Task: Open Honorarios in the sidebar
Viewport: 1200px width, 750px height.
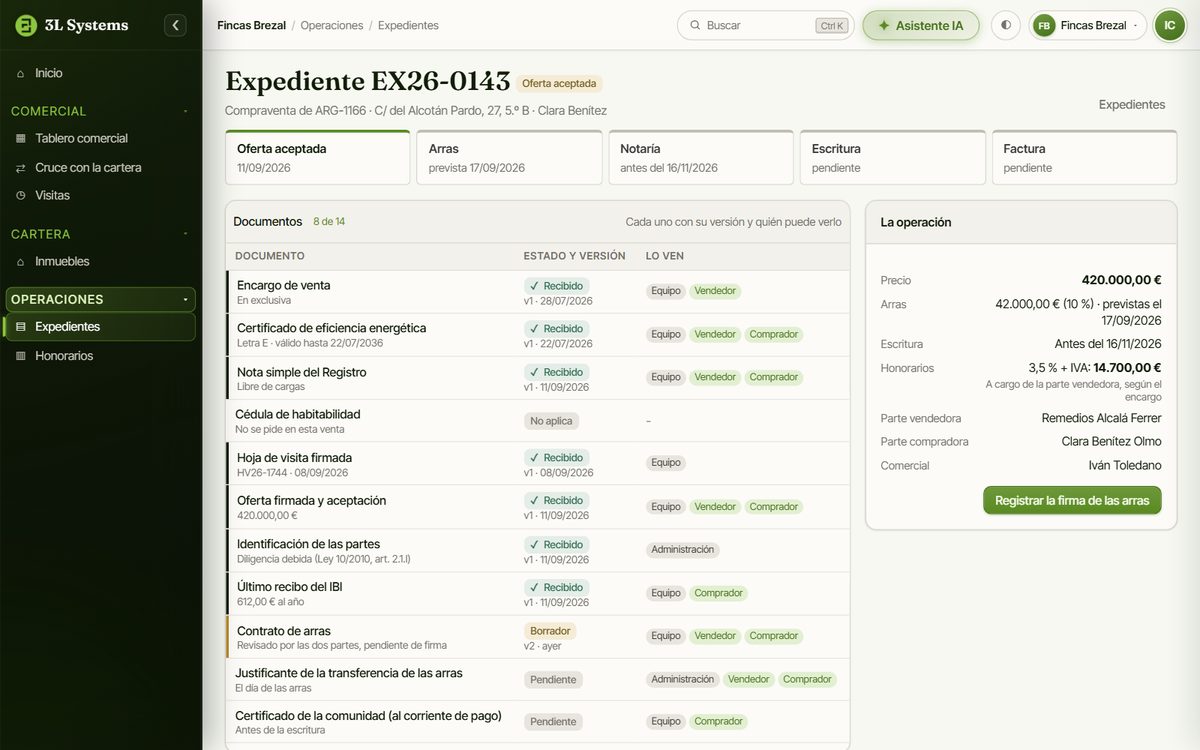Action: [x=100, y=355]
